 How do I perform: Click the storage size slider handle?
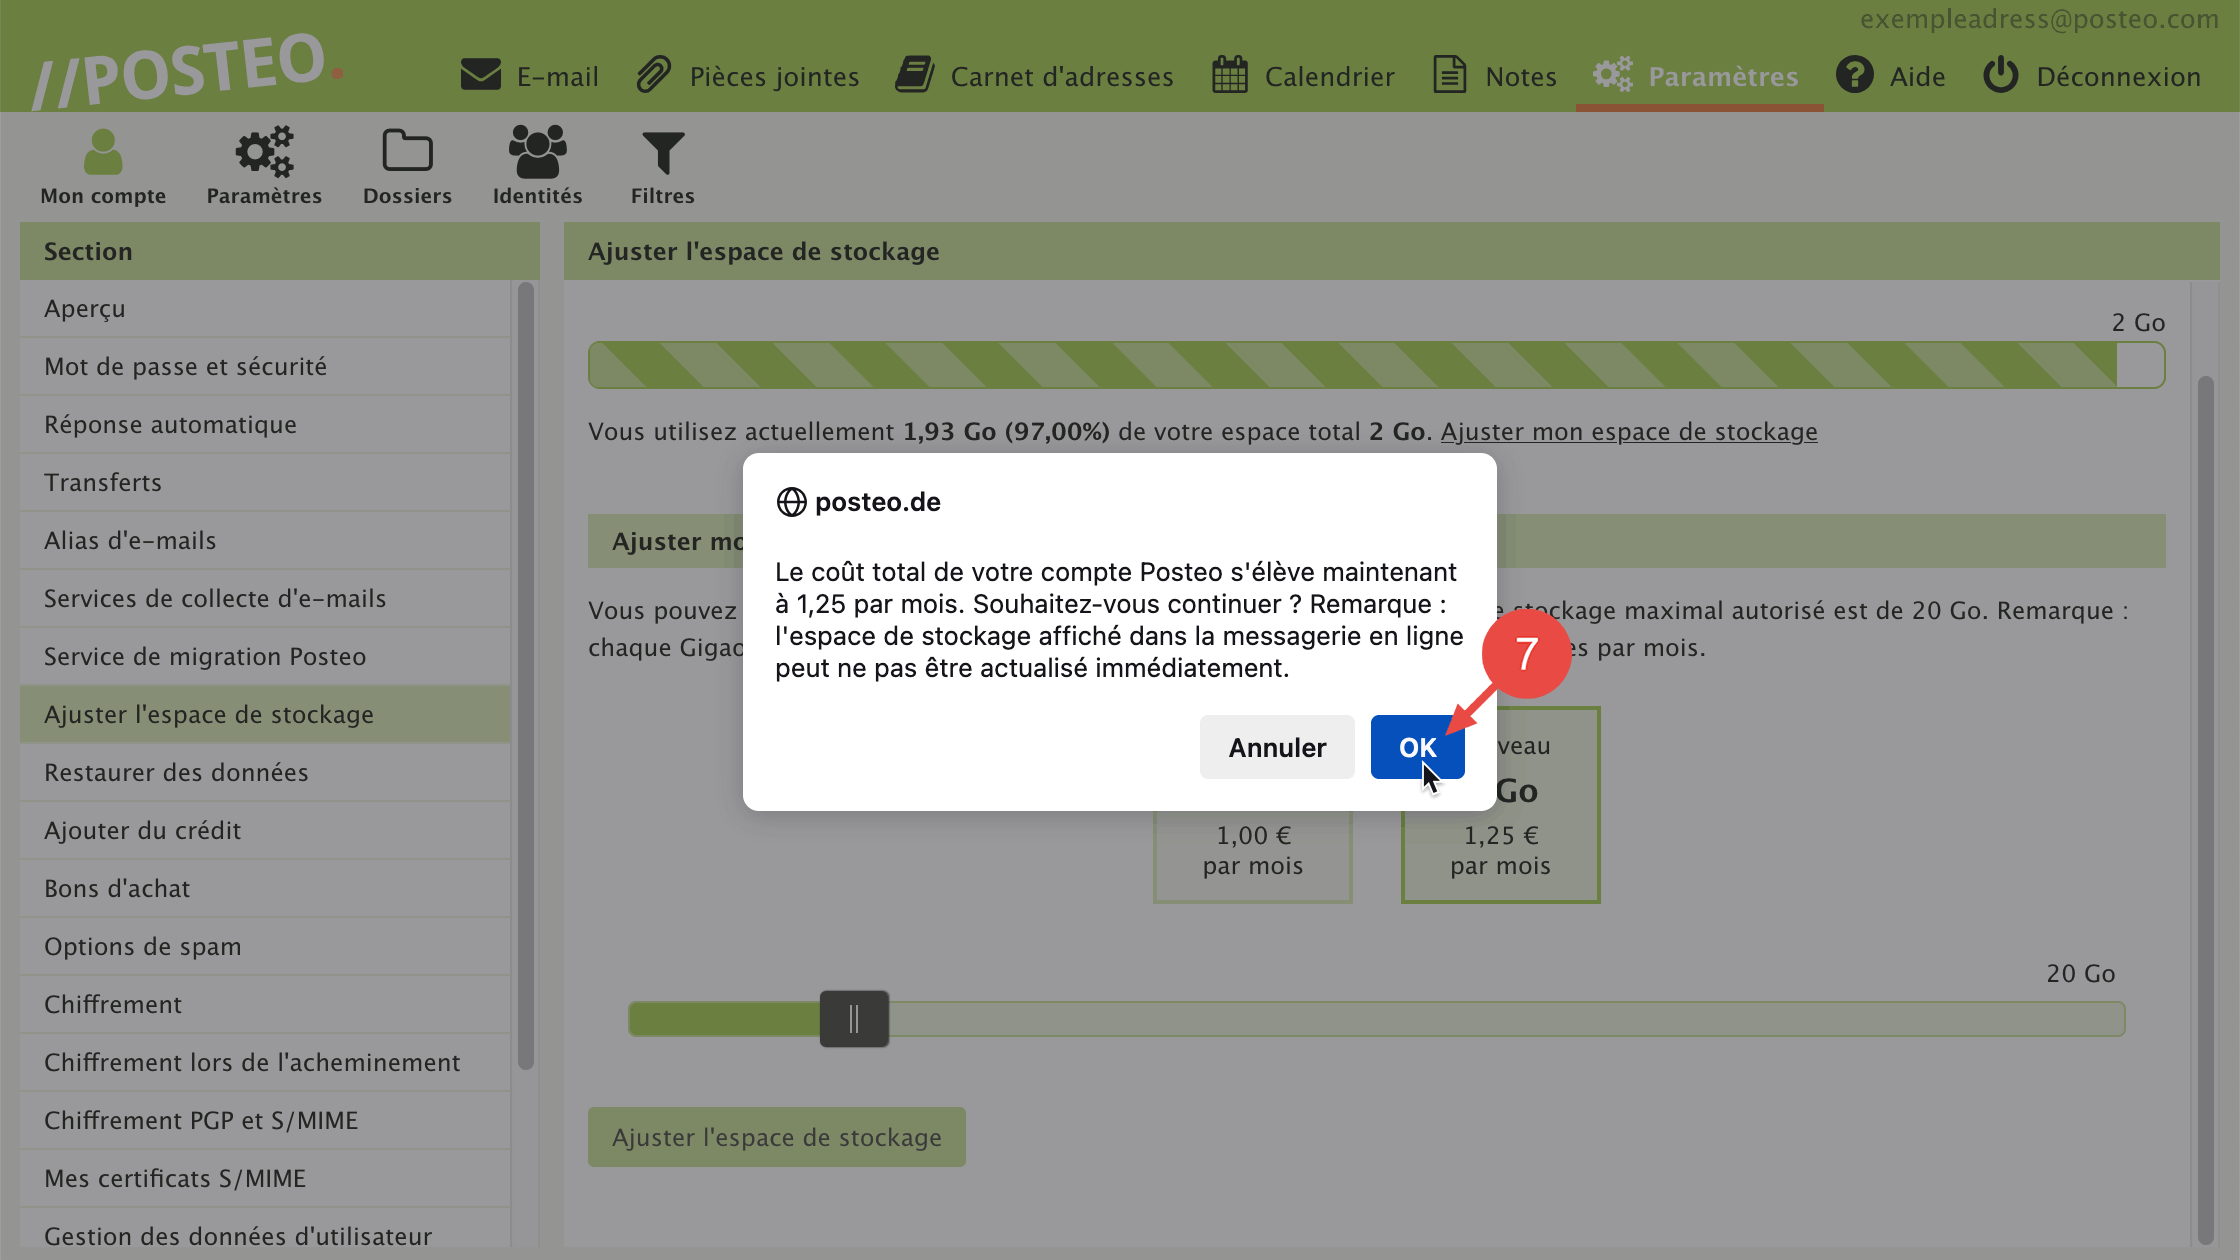(854, 1019)
